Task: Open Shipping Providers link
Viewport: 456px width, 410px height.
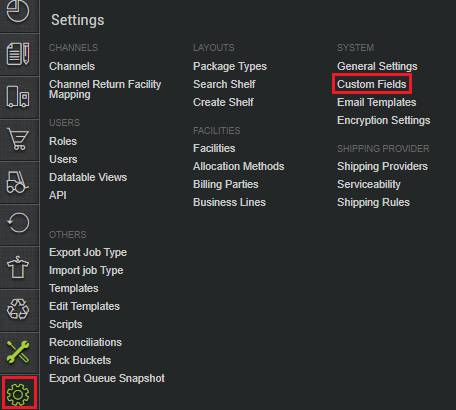Action: (382, 166)
